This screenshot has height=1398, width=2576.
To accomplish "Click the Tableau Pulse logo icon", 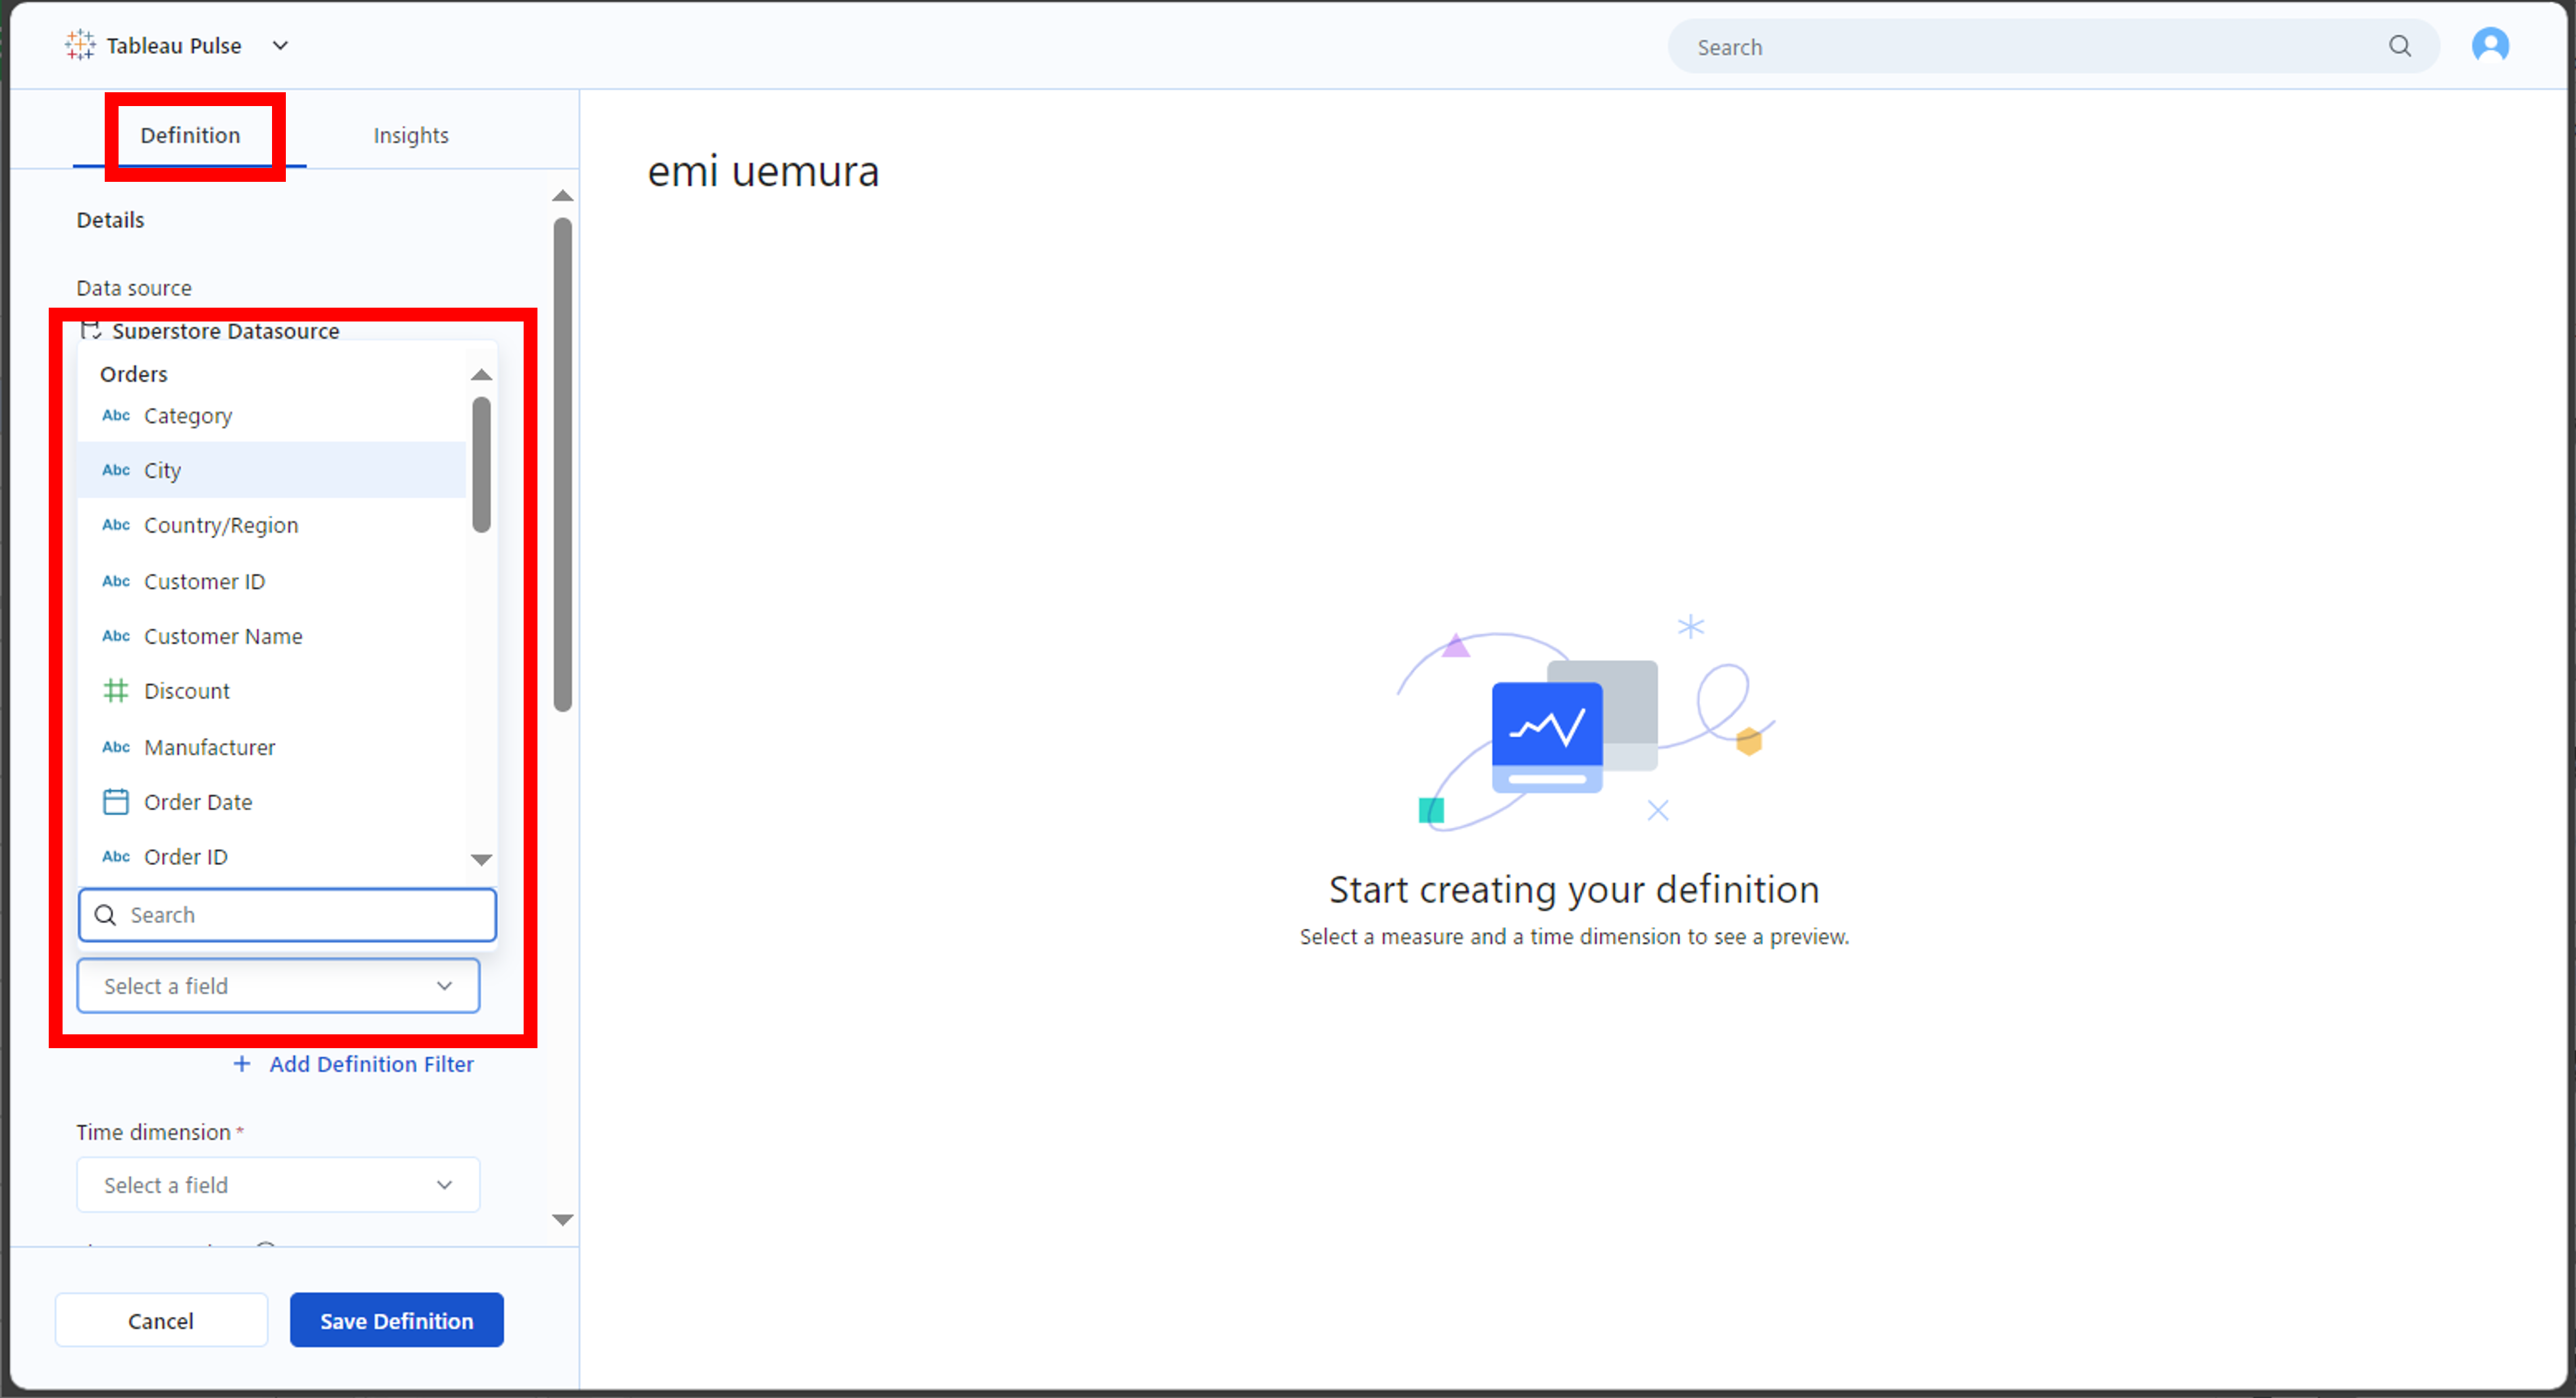I will pos(80,45).
